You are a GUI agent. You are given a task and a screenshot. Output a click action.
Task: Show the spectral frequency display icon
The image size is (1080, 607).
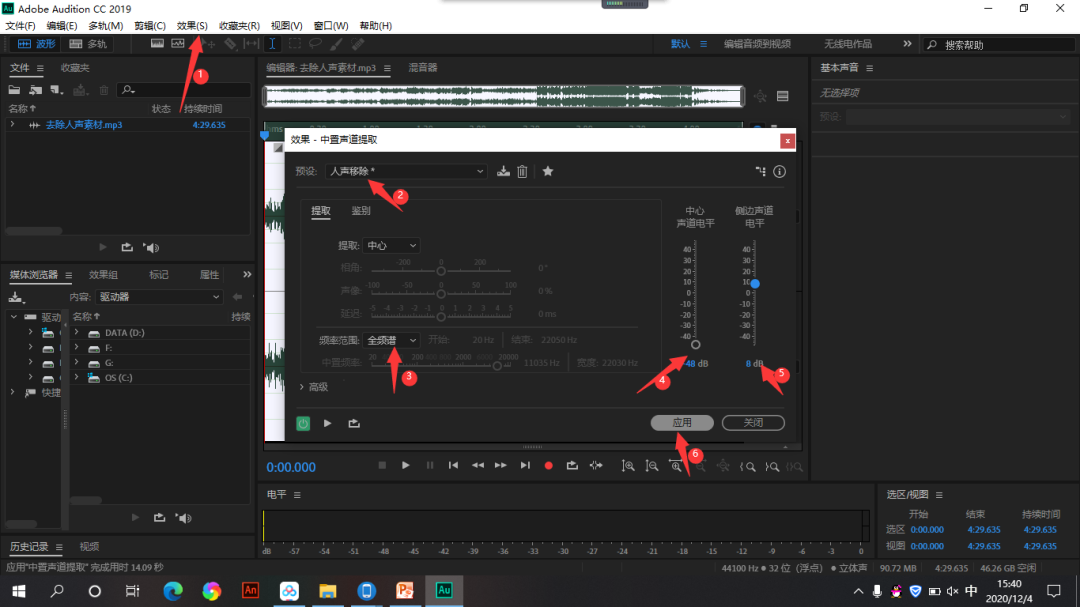click(157, 43)
